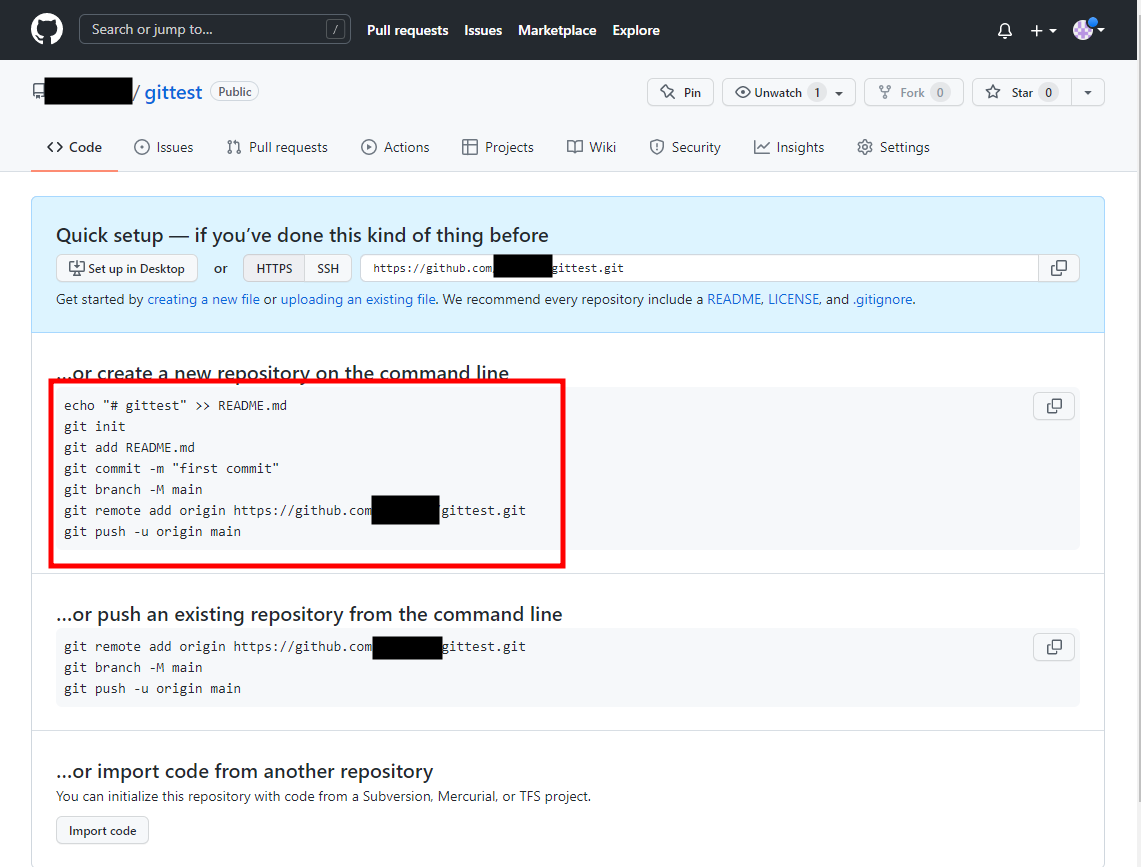
Task: Open the README link
Action: tap(734, 299)
